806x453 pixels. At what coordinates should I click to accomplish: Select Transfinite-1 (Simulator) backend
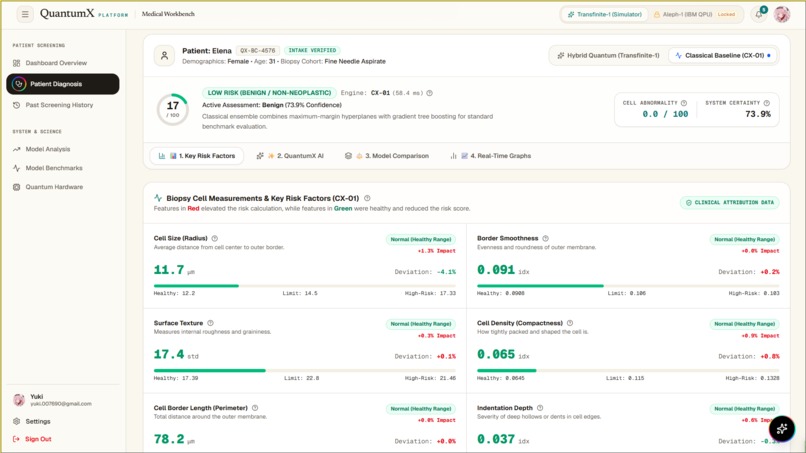click(604, 14)
